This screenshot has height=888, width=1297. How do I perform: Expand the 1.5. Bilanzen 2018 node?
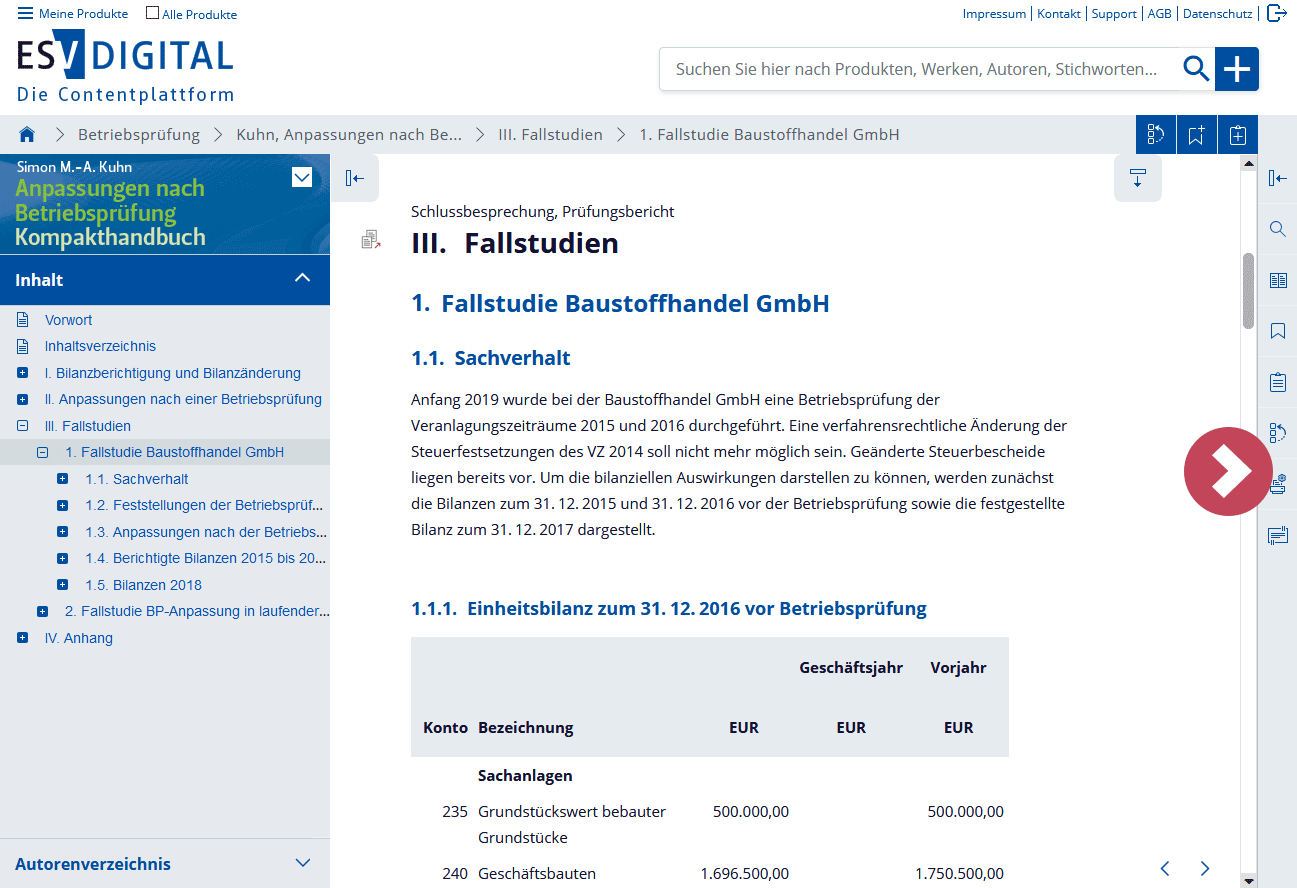click(63, 585)
